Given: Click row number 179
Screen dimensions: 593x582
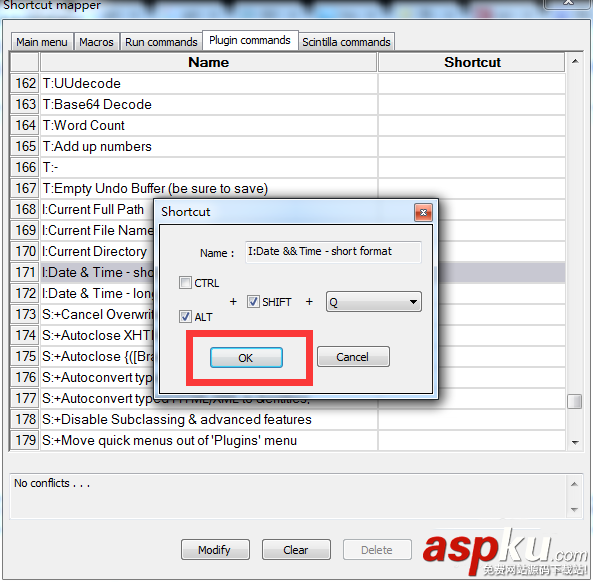Looking at the screenshot, I should 25,440.
